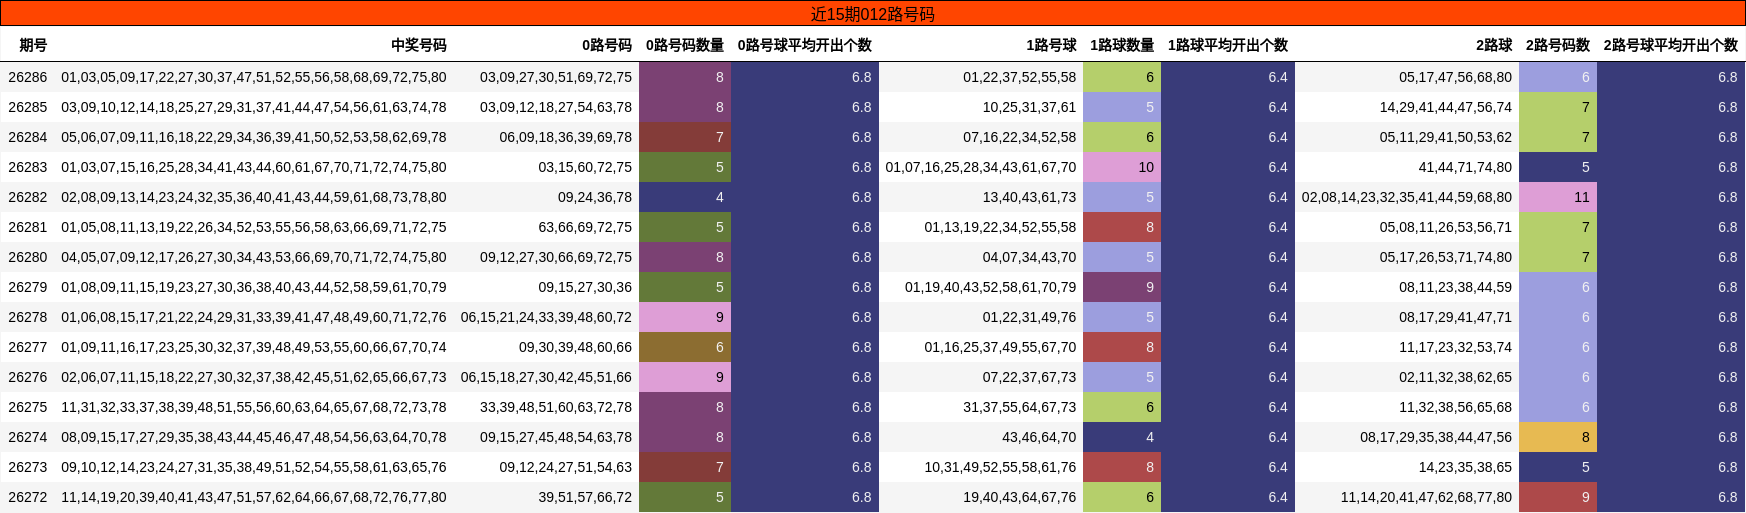Click winning numbers cell for period 26286
The height and width of the screenshot is (513, 1746).
pos(254,77)
